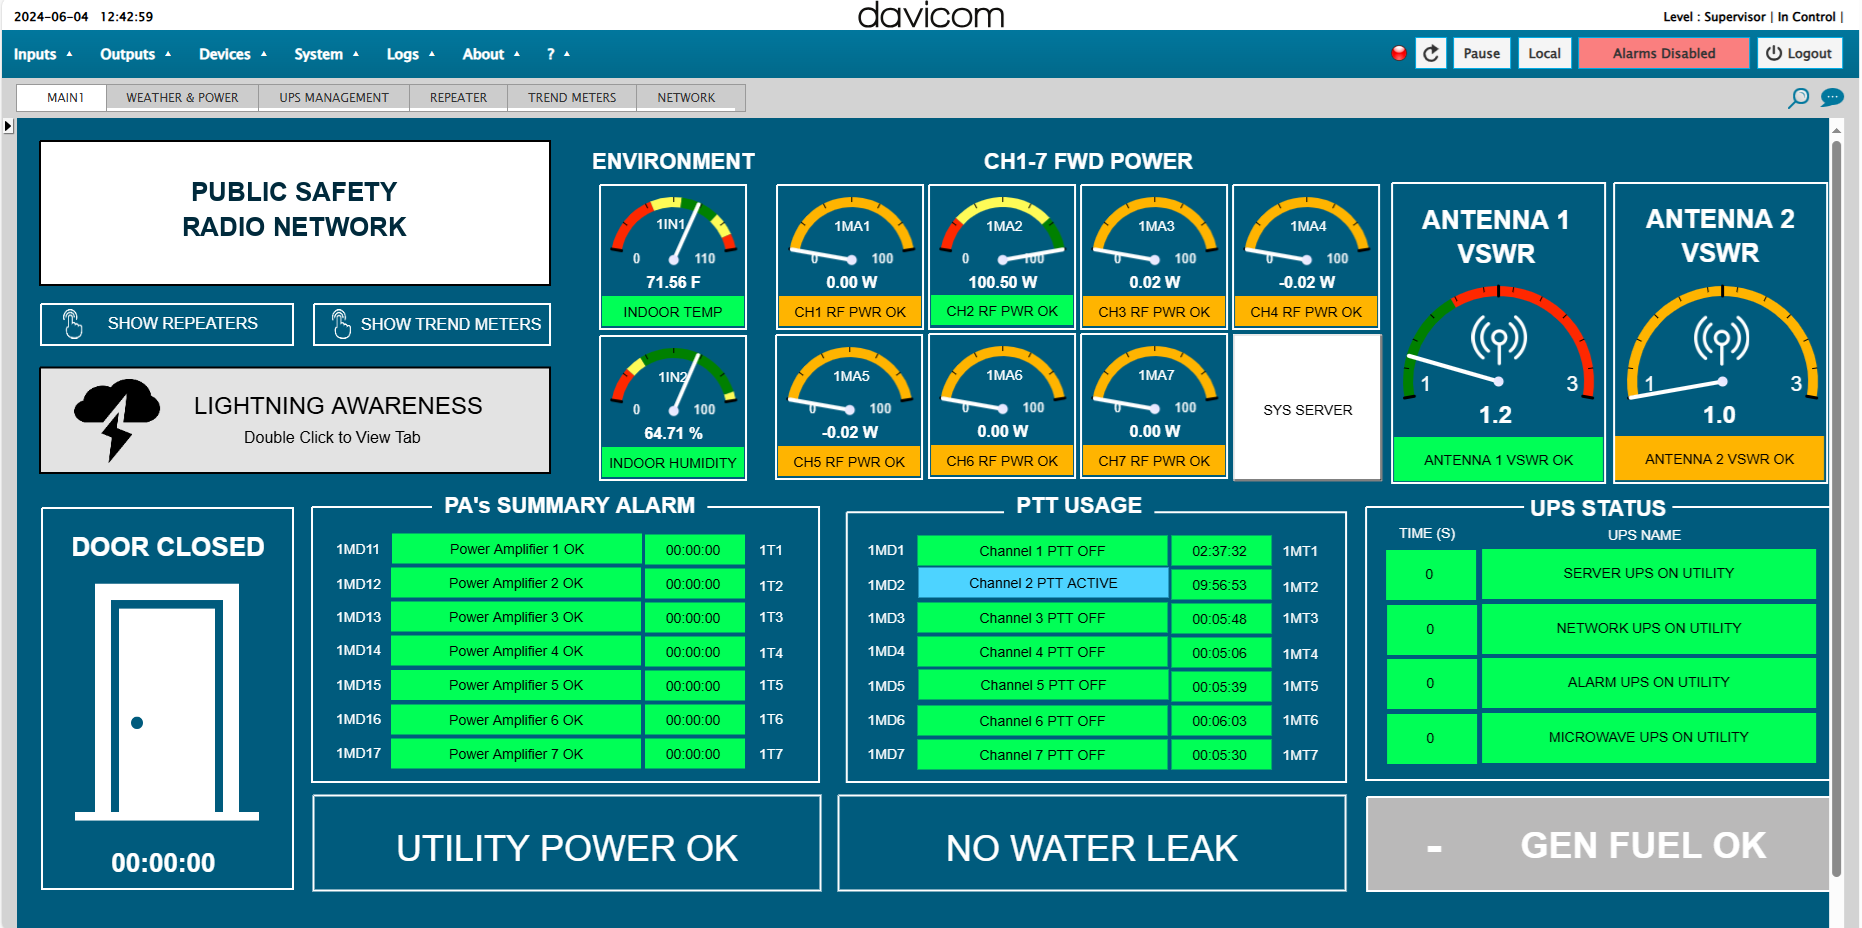Click the 1MA1 forward power gauge
Screen dimensions: 1862x928
click(851, 232)
